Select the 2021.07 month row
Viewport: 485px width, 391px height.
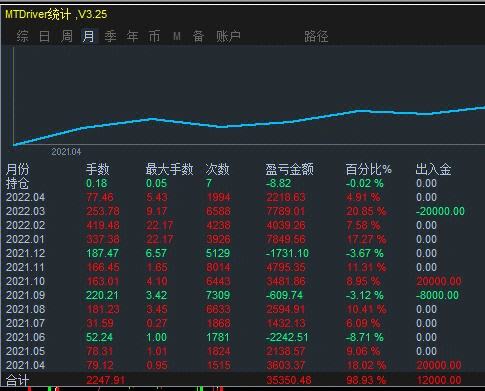point(242,323)
